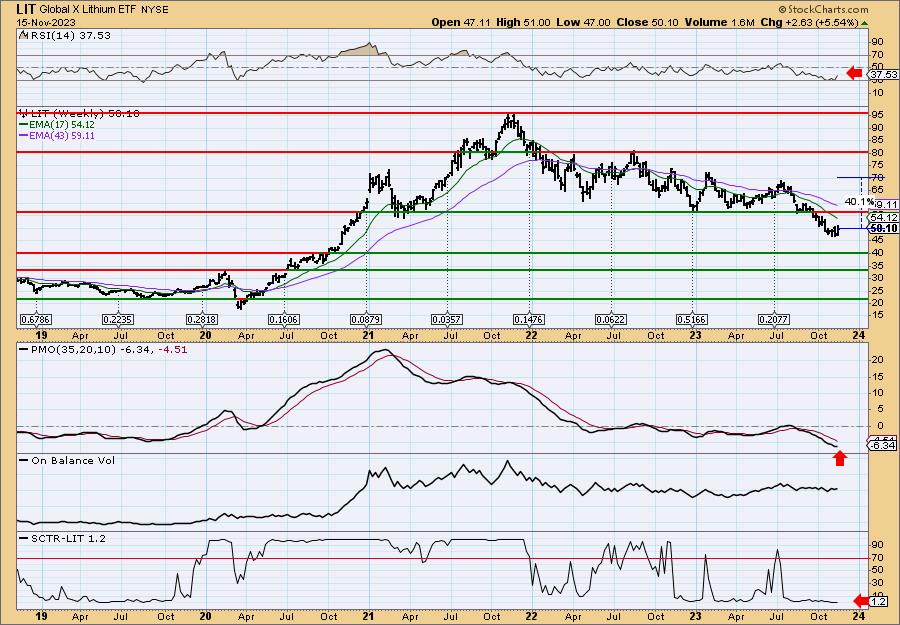Click the year 21 label under price panel
Screen dimensions: 900x625
pyautogui.click(x=368, y=335)
